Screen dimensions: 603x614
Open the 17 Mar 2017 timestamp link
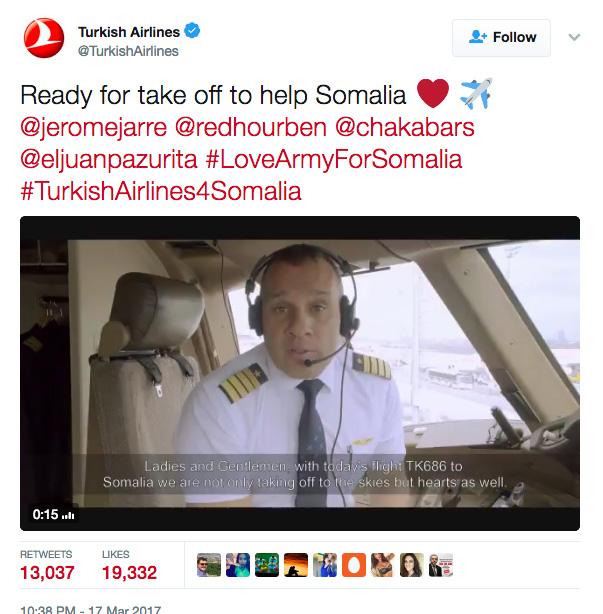(x=91, y=609)
